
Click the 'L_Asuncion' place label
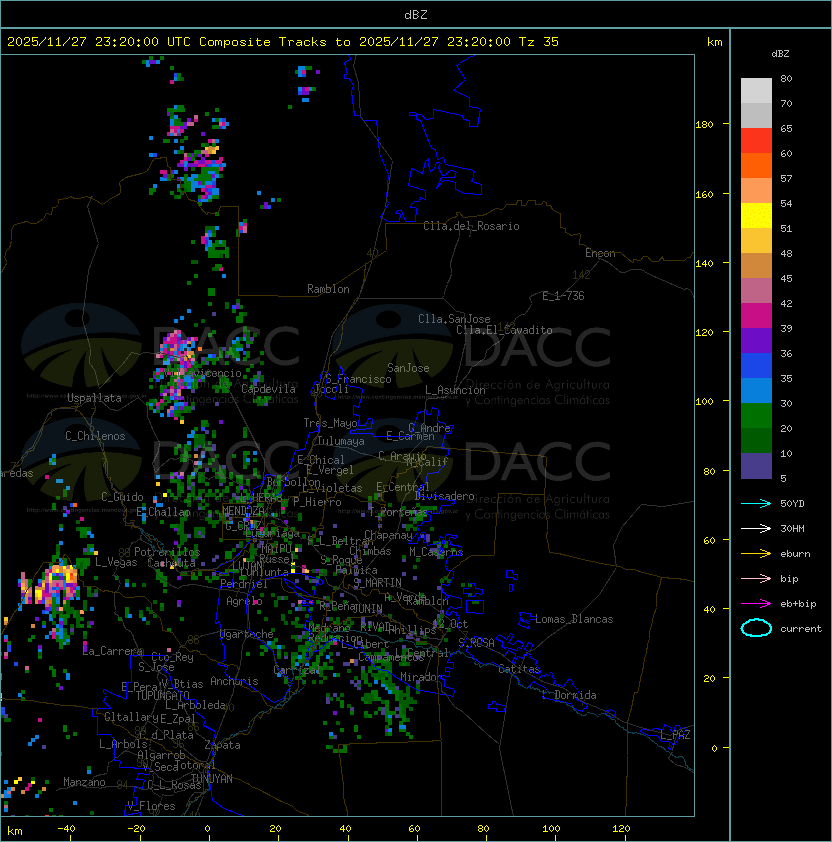tap(455, 390)
